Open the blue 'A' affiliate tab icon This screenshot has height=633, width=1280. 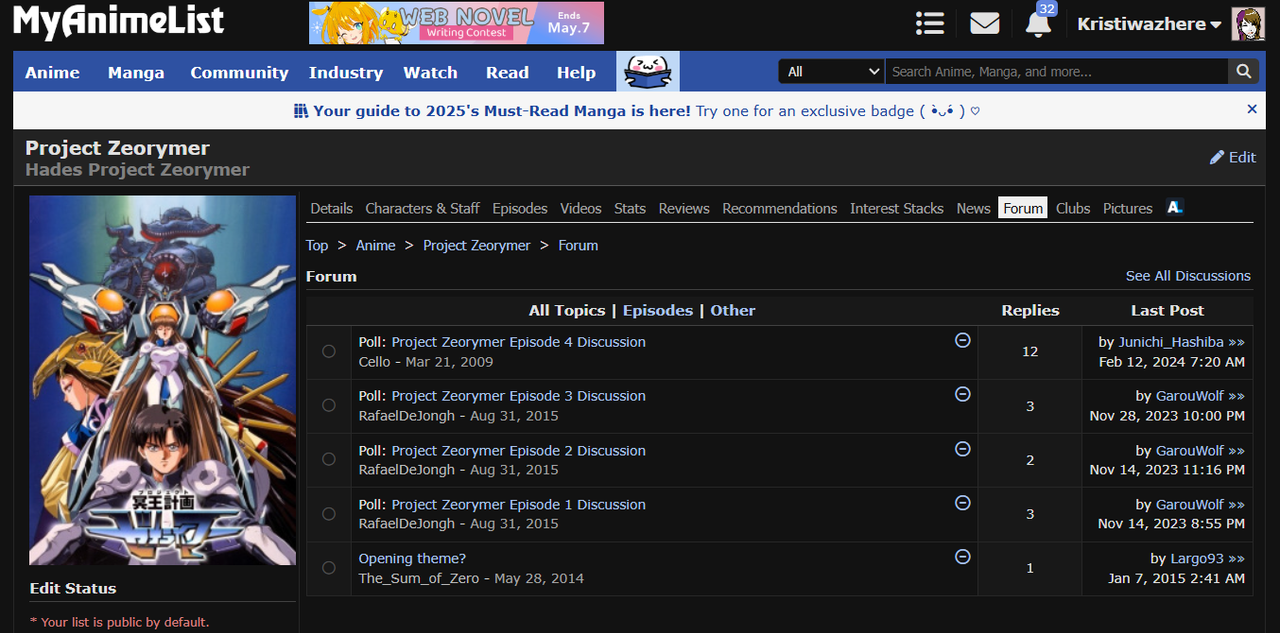pyautogui.click(x=1175, y=207)
